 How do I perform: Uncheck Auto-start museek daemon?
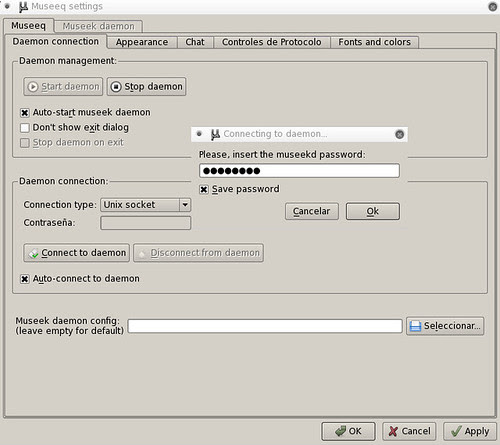tap(25, 113)
